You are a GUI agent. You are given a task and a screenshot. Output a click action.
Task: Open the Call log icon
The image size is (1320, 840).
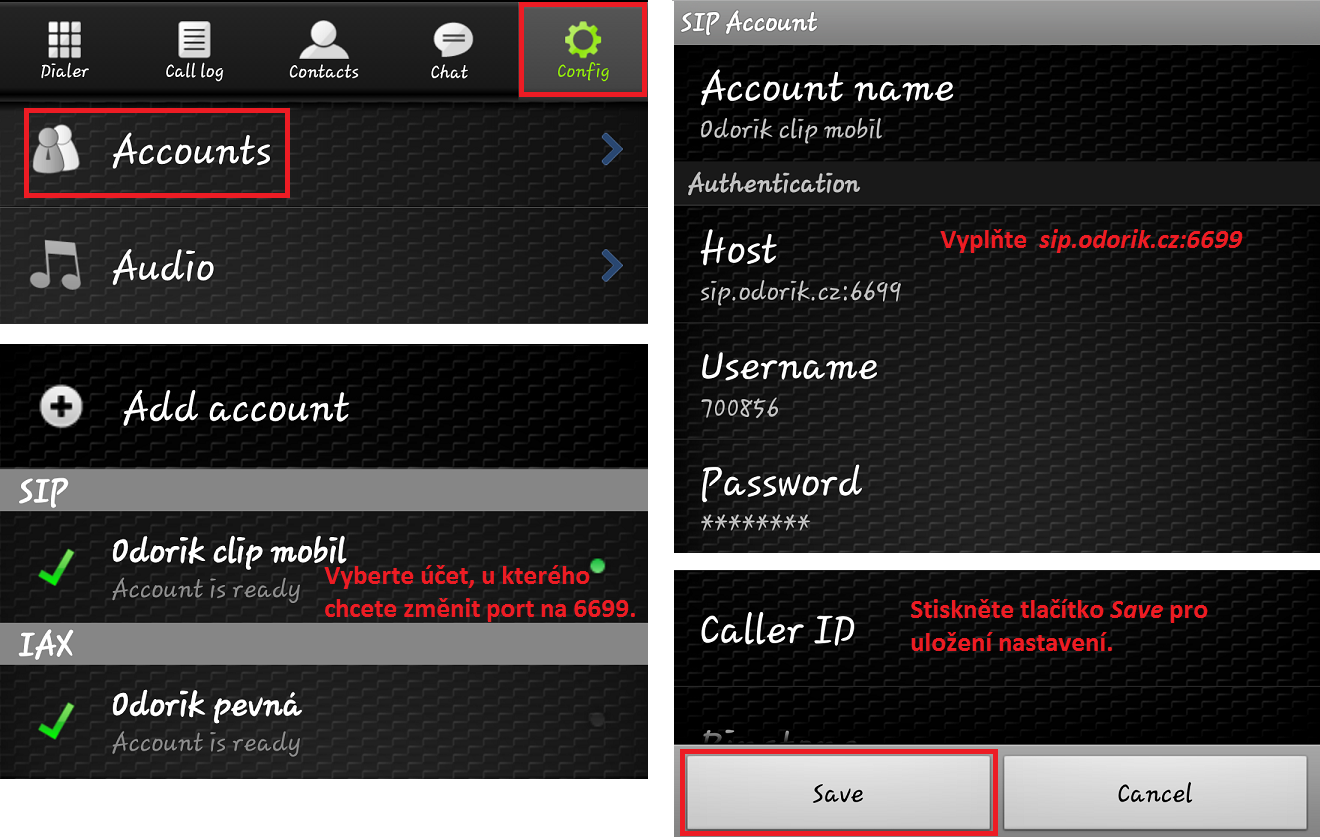pos(194,40)
